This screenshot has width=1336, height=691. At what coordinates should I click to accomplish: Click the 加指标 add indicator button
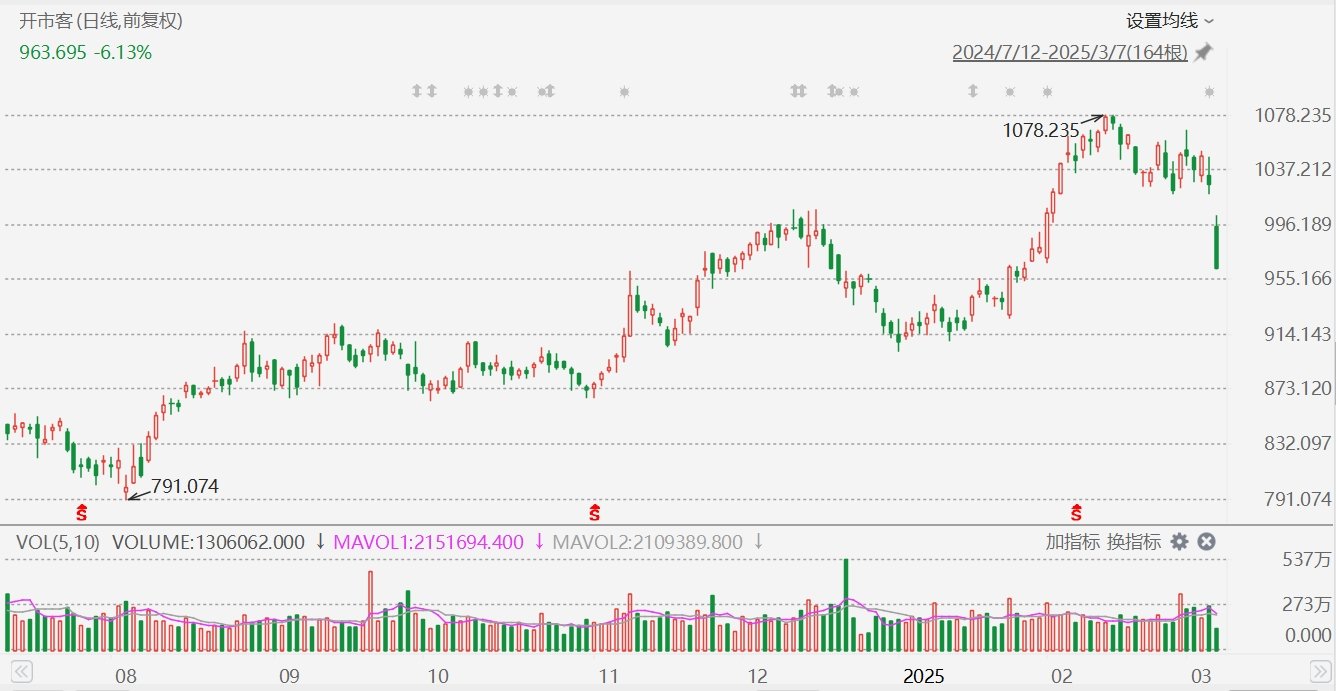click(1073, 542)
